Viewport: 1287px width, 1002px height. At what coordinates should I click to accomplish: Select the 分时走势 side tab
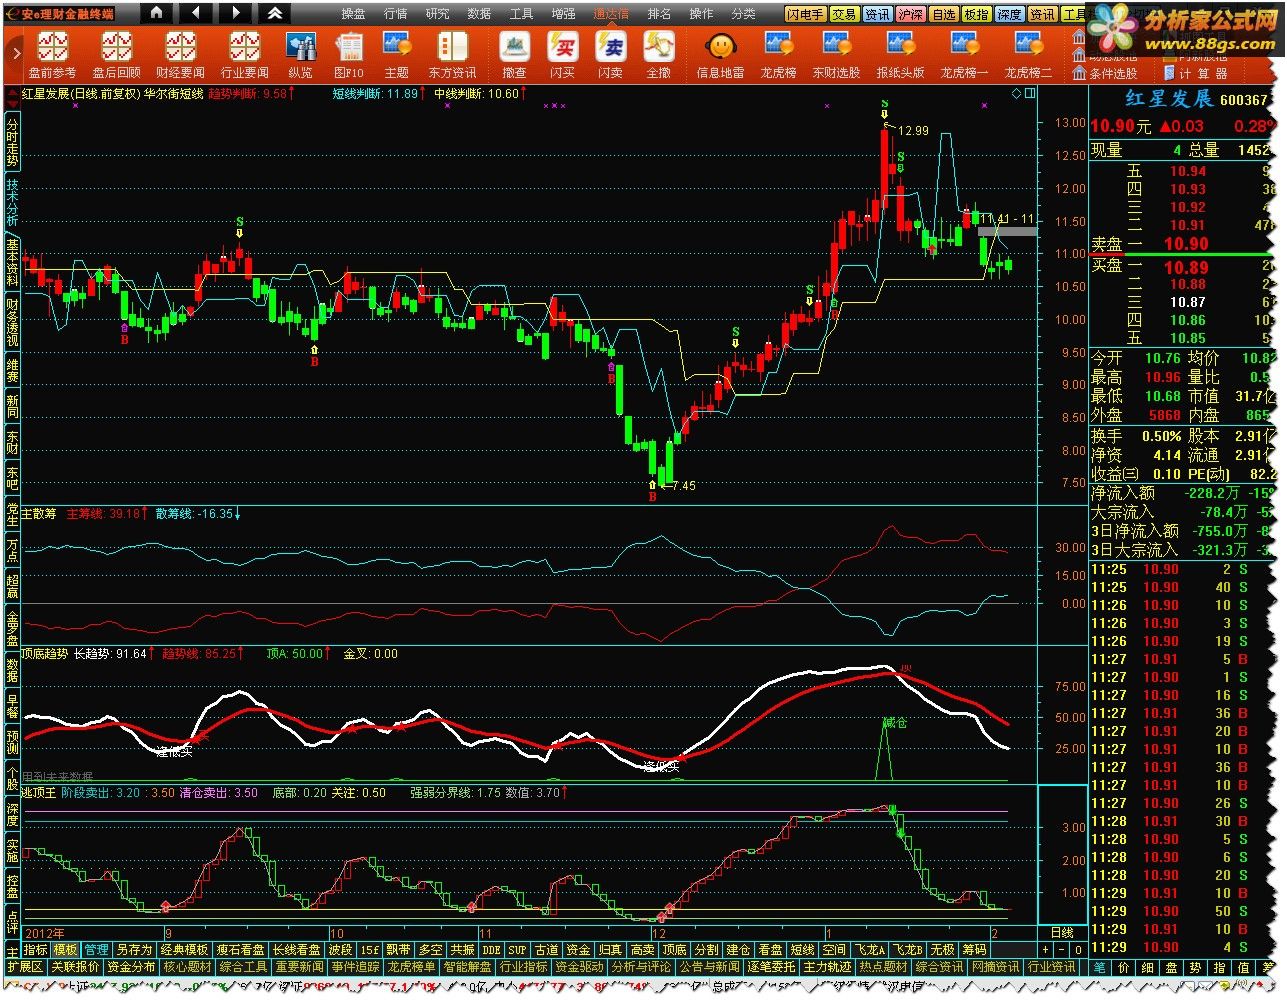pyautogui.click(x=12, y=139)
